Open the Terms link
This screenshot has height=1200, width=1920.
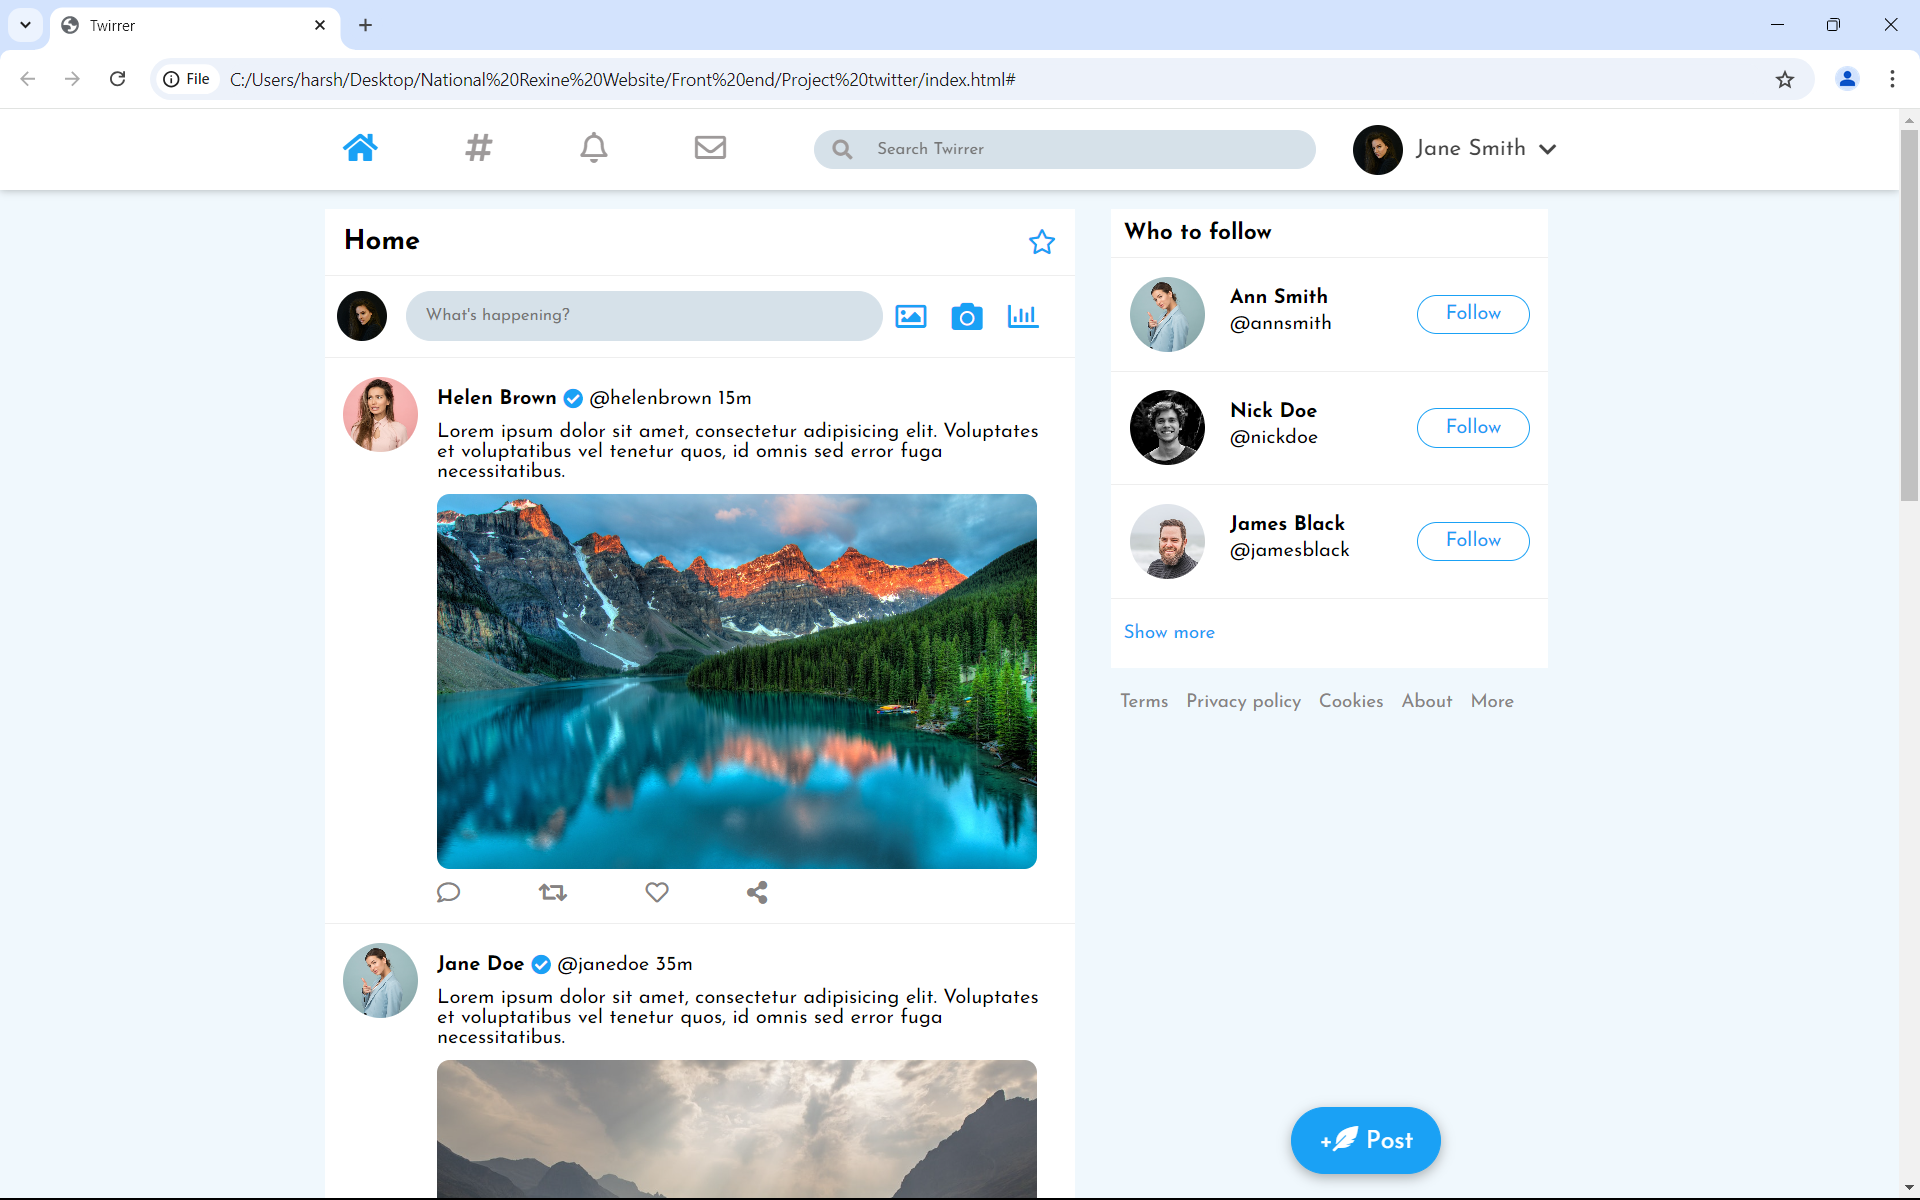pyautogui.click(x=1144, y=701)
